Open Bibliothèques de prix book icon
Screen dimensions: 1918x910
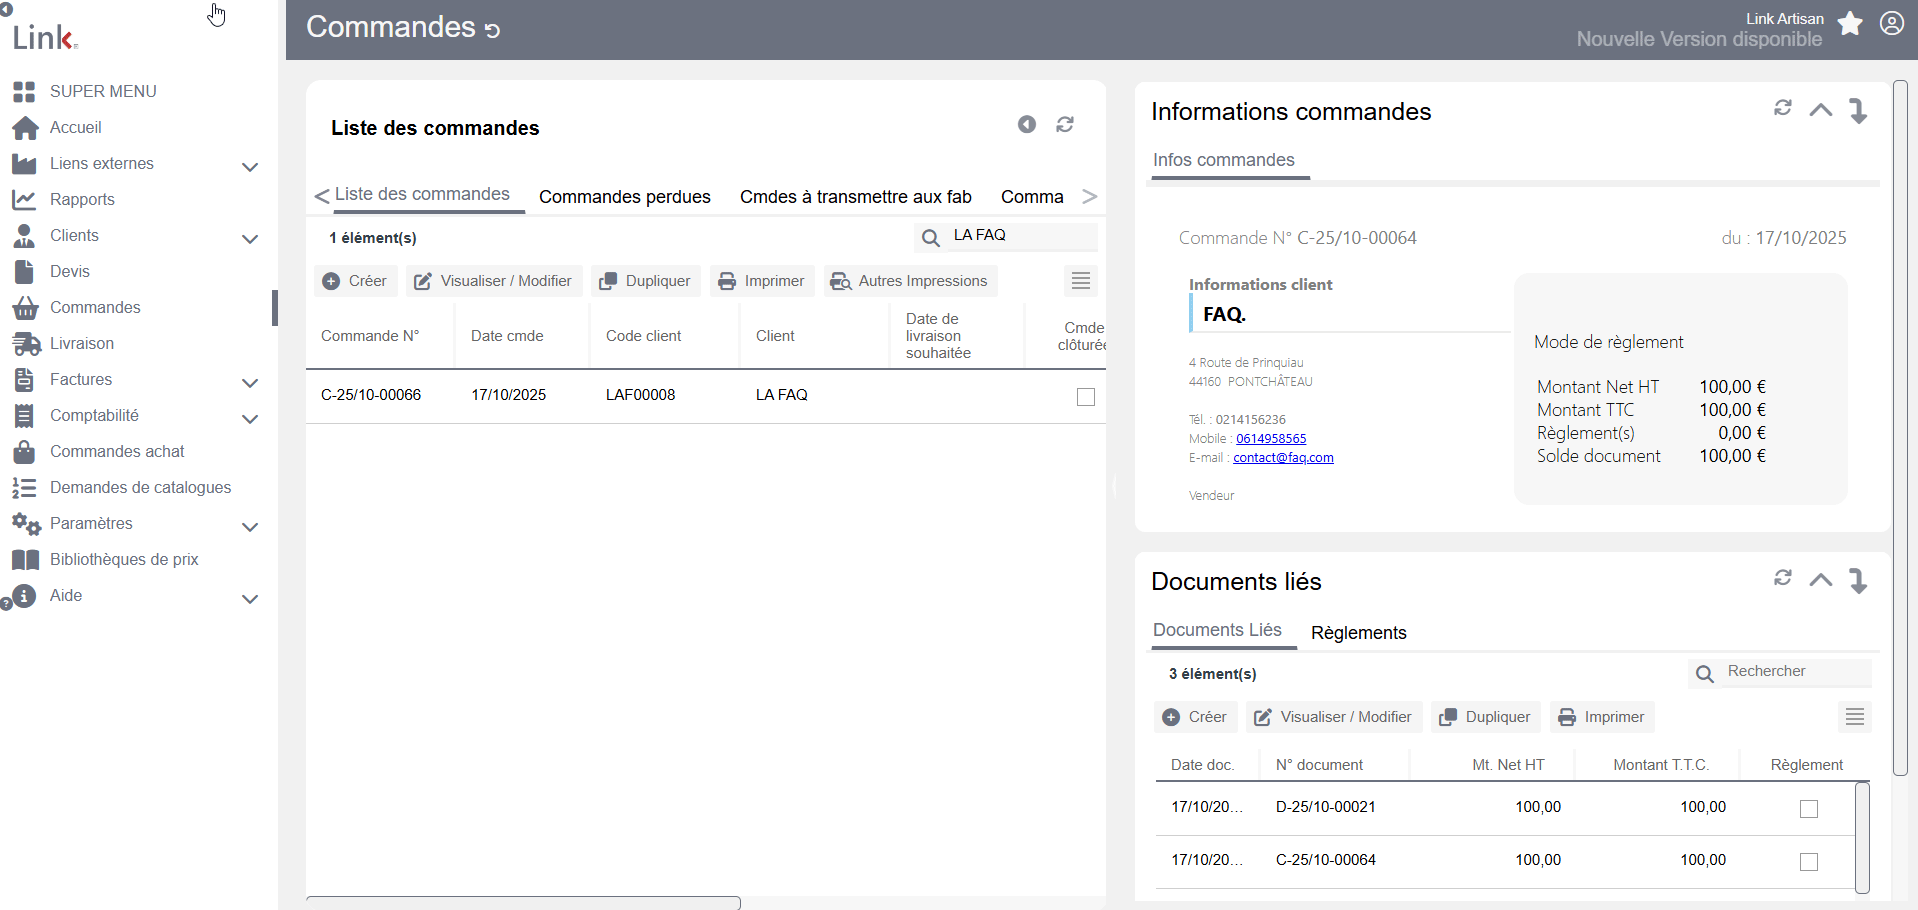pyautogui.click(x=25, y=560)
